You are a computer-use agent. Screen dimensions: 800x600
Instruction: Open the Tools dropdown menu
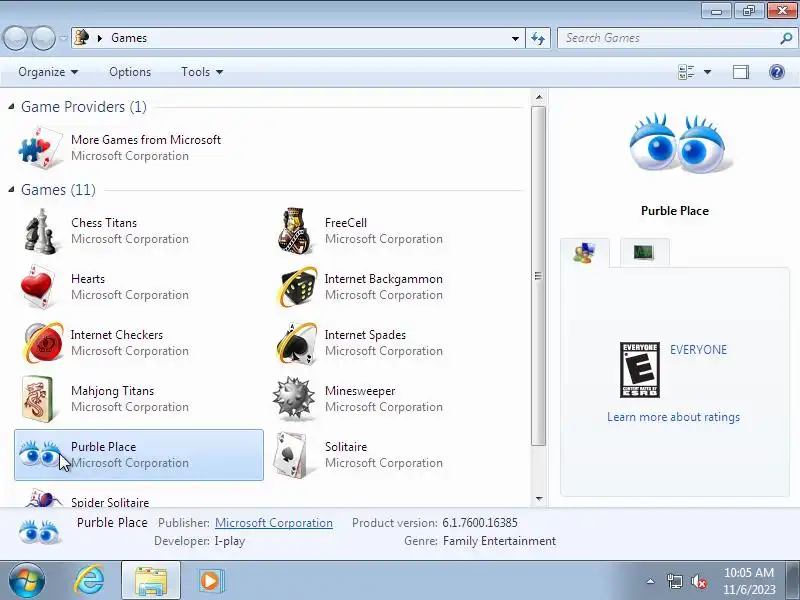click(x=202, y=72)
